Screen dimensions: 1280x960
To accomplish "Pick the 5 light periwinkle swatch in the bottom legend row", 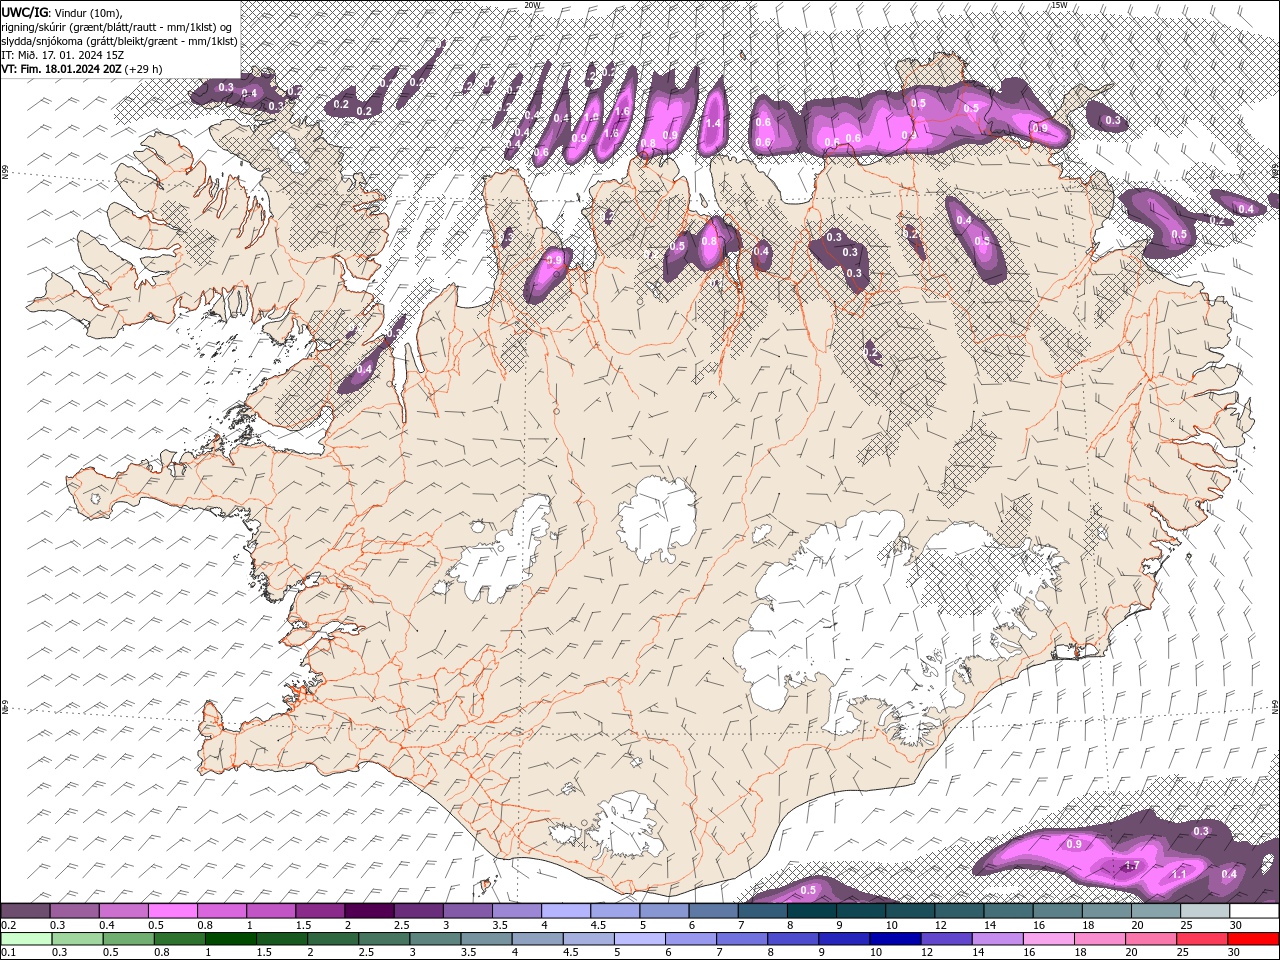I will [x=639, y=939].
